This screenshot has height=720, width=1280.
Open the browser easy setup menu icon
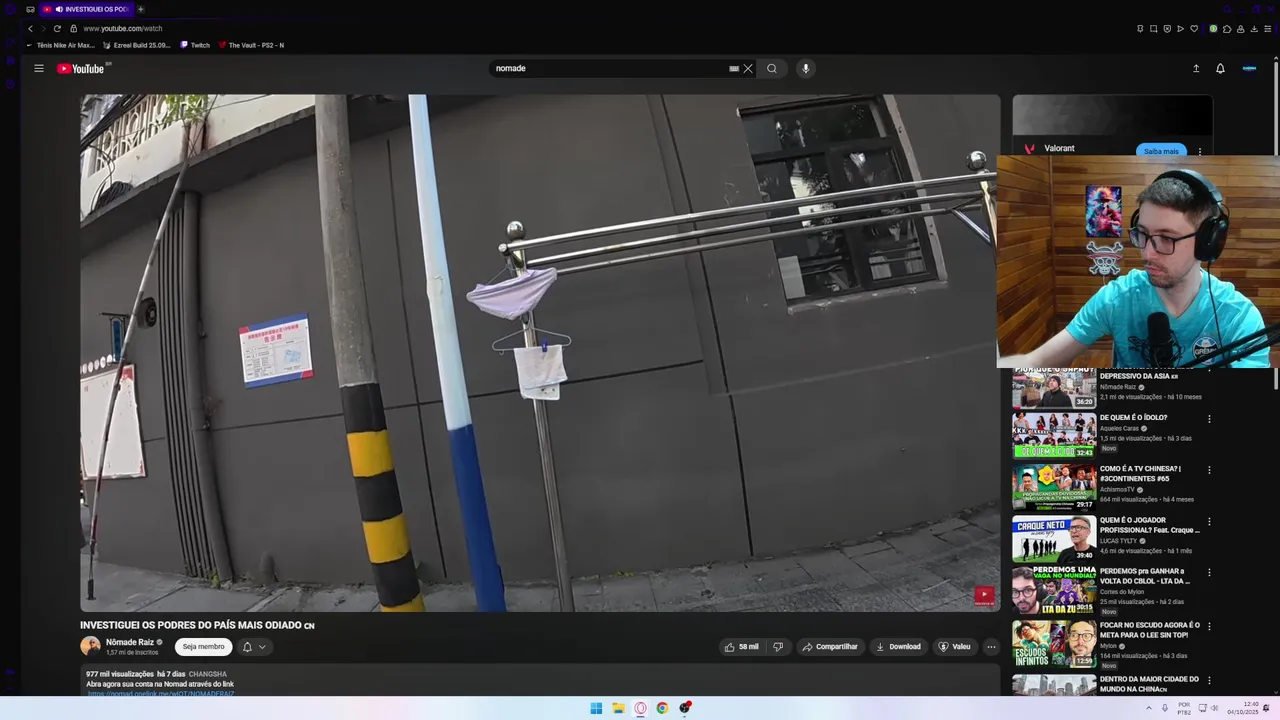[x=1268, y=28]
